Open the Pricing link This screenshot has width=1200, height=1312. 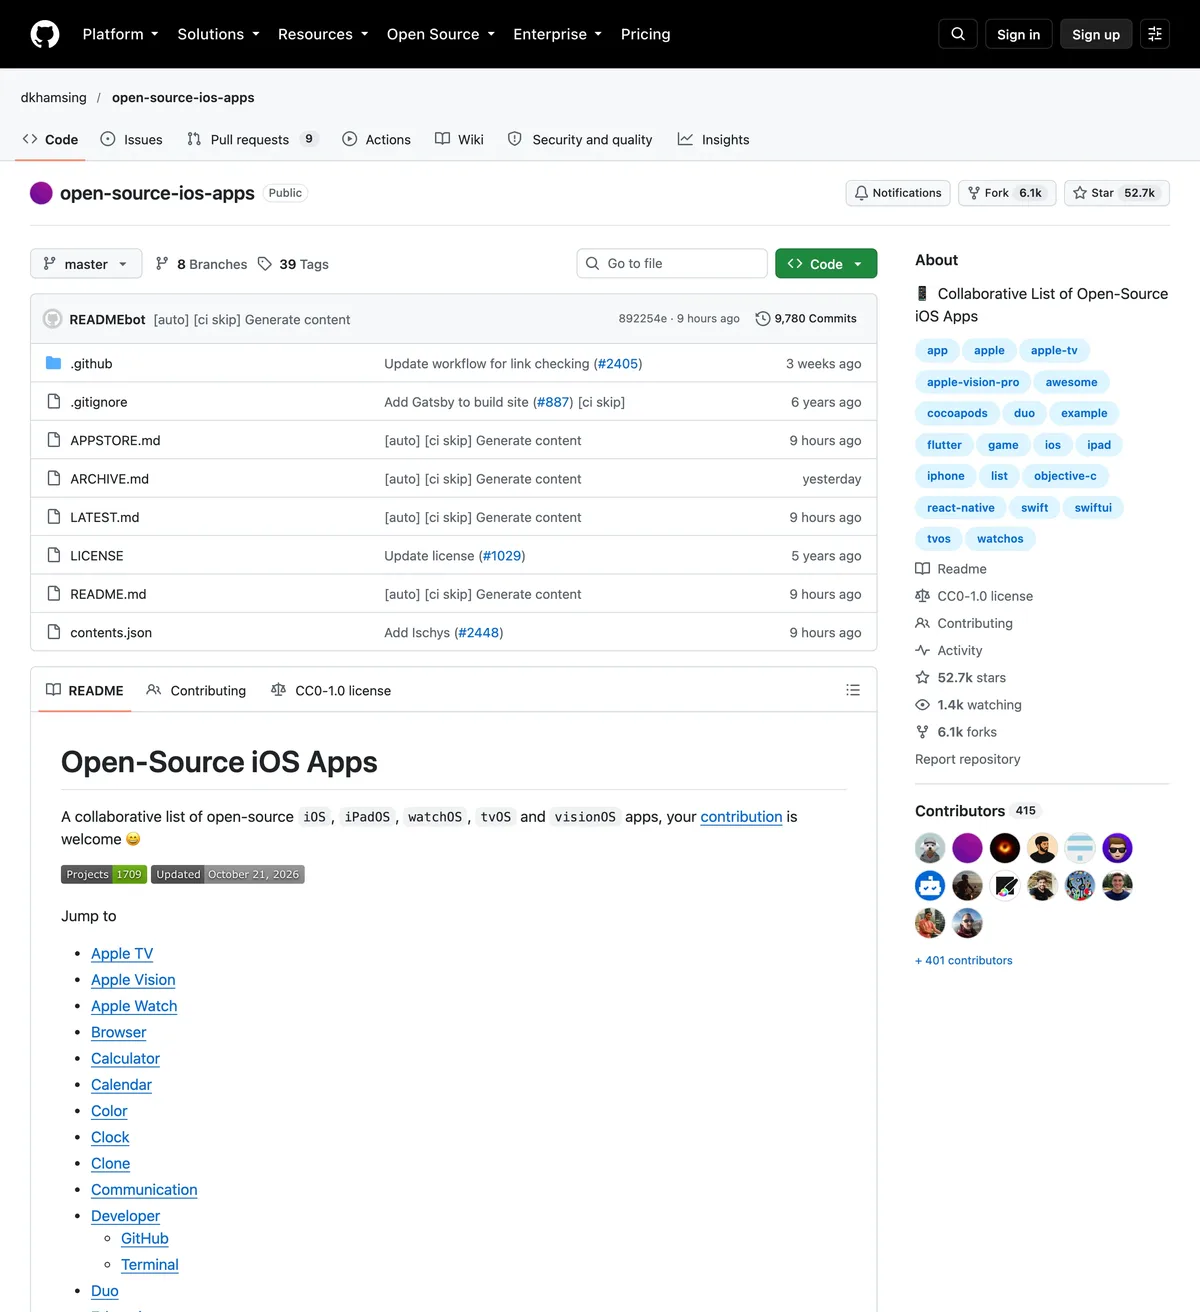point(645,34)
